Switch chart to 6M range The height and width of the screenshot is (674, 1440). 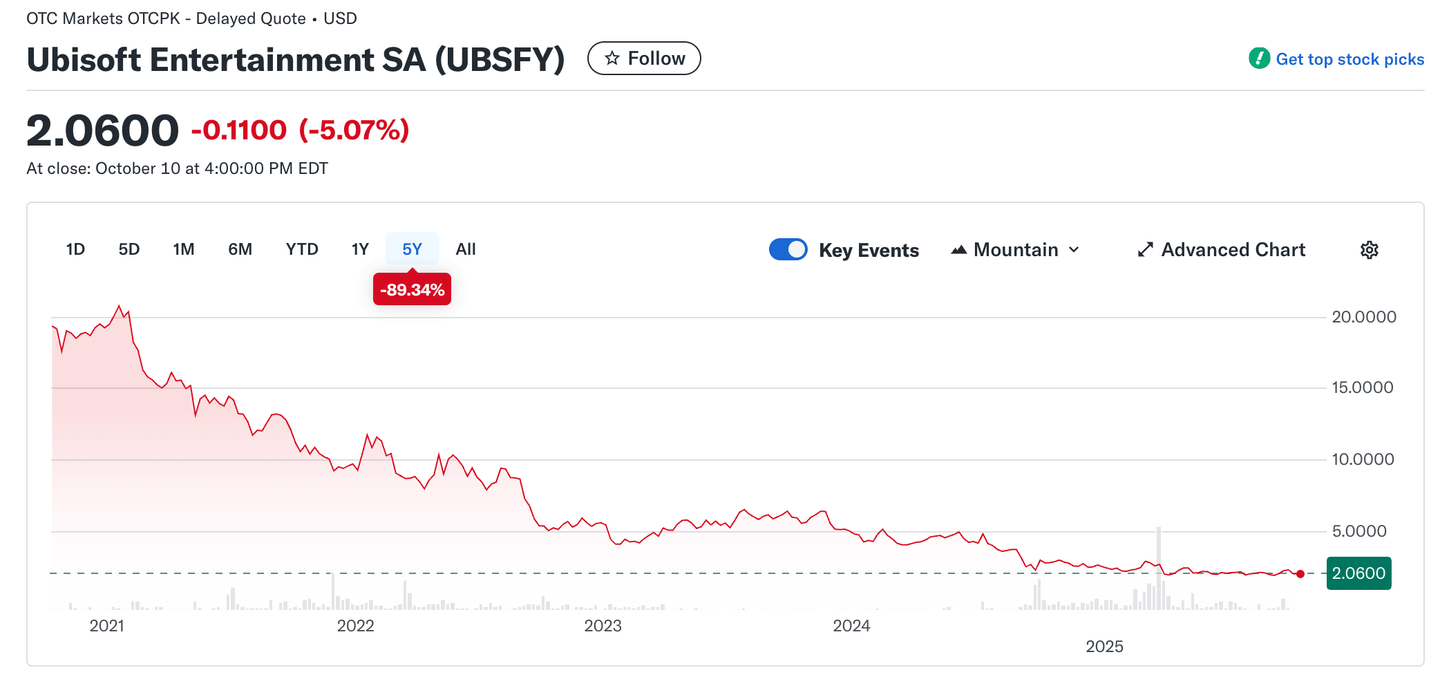pos(240,249)
